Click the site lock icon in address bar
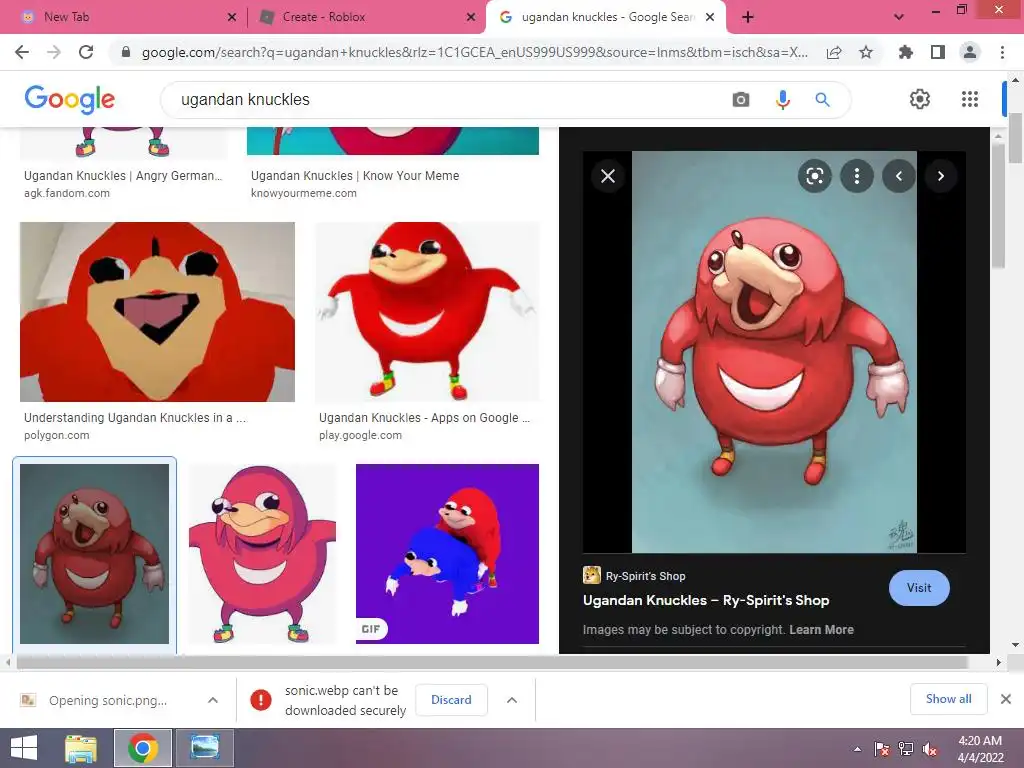This screenshot has width=1024, height=768. pyautogui.click(x=126, y=52)
